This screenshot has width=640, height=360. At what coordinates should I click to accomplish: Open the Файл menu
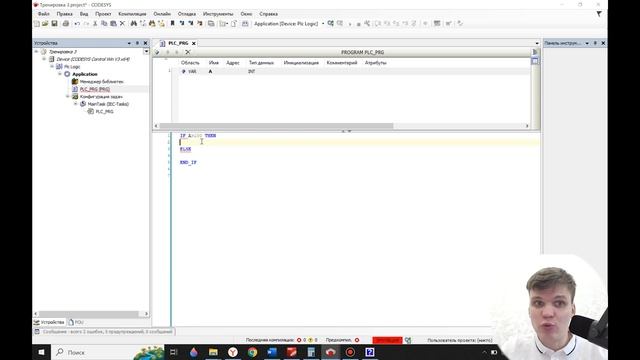[x=44, y=14]
